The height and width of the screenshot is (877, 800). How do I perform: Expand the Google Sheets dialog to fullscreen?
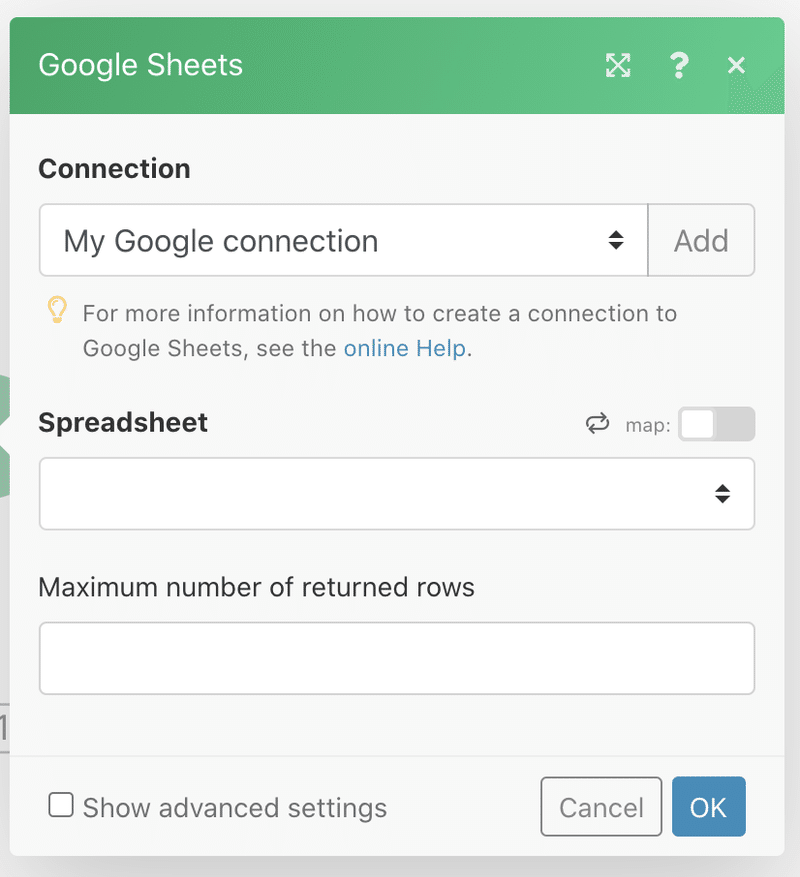[x=618, y=66]
